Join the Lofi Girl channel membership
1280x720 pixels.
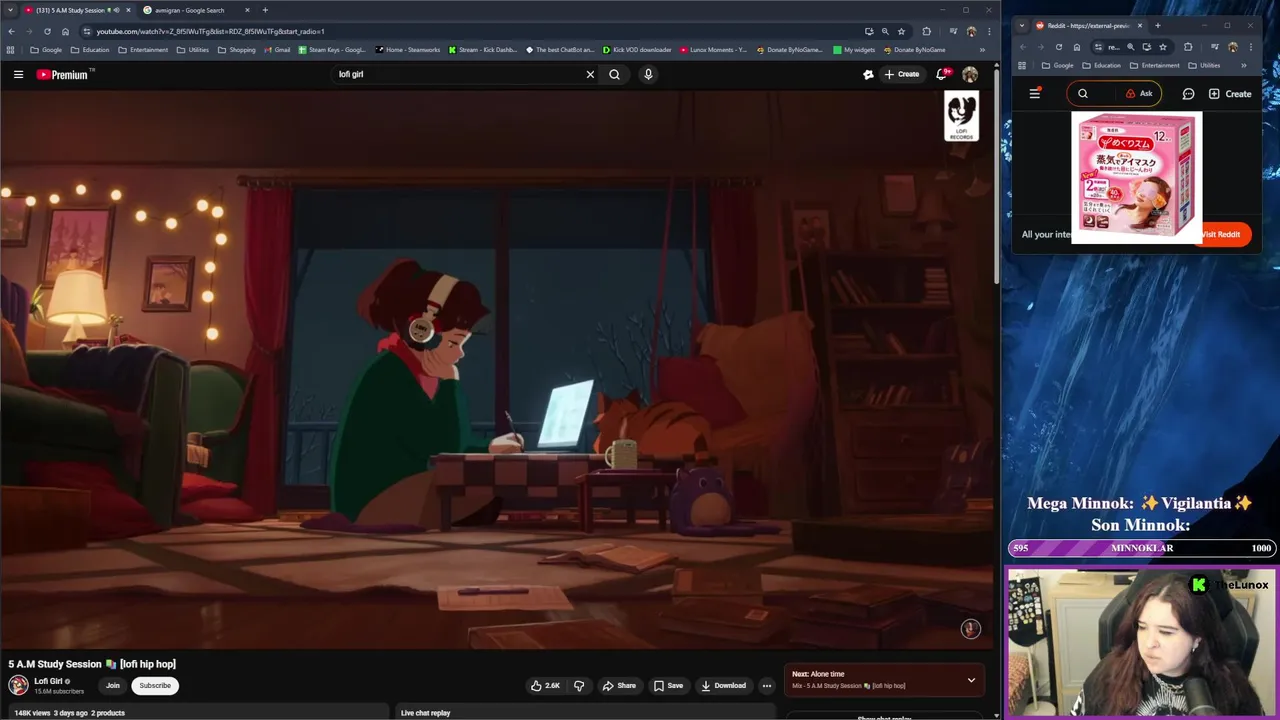(113, 685)
